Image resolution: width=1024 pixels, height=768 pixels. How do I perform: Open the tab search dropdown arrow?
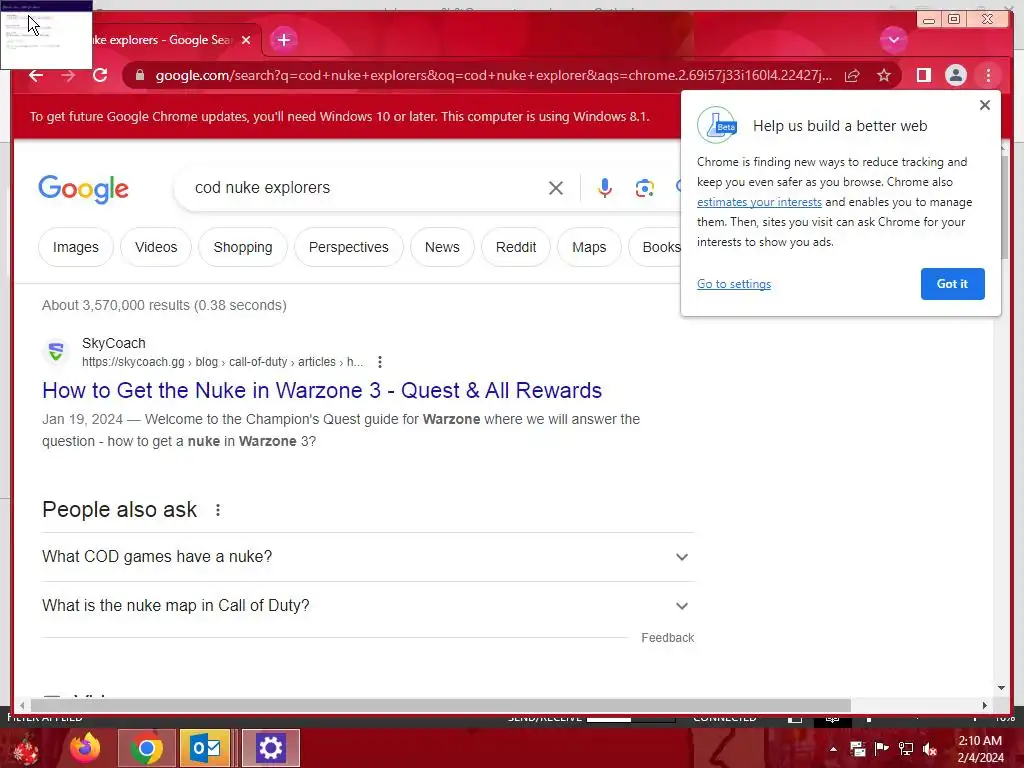coord(893,40)
